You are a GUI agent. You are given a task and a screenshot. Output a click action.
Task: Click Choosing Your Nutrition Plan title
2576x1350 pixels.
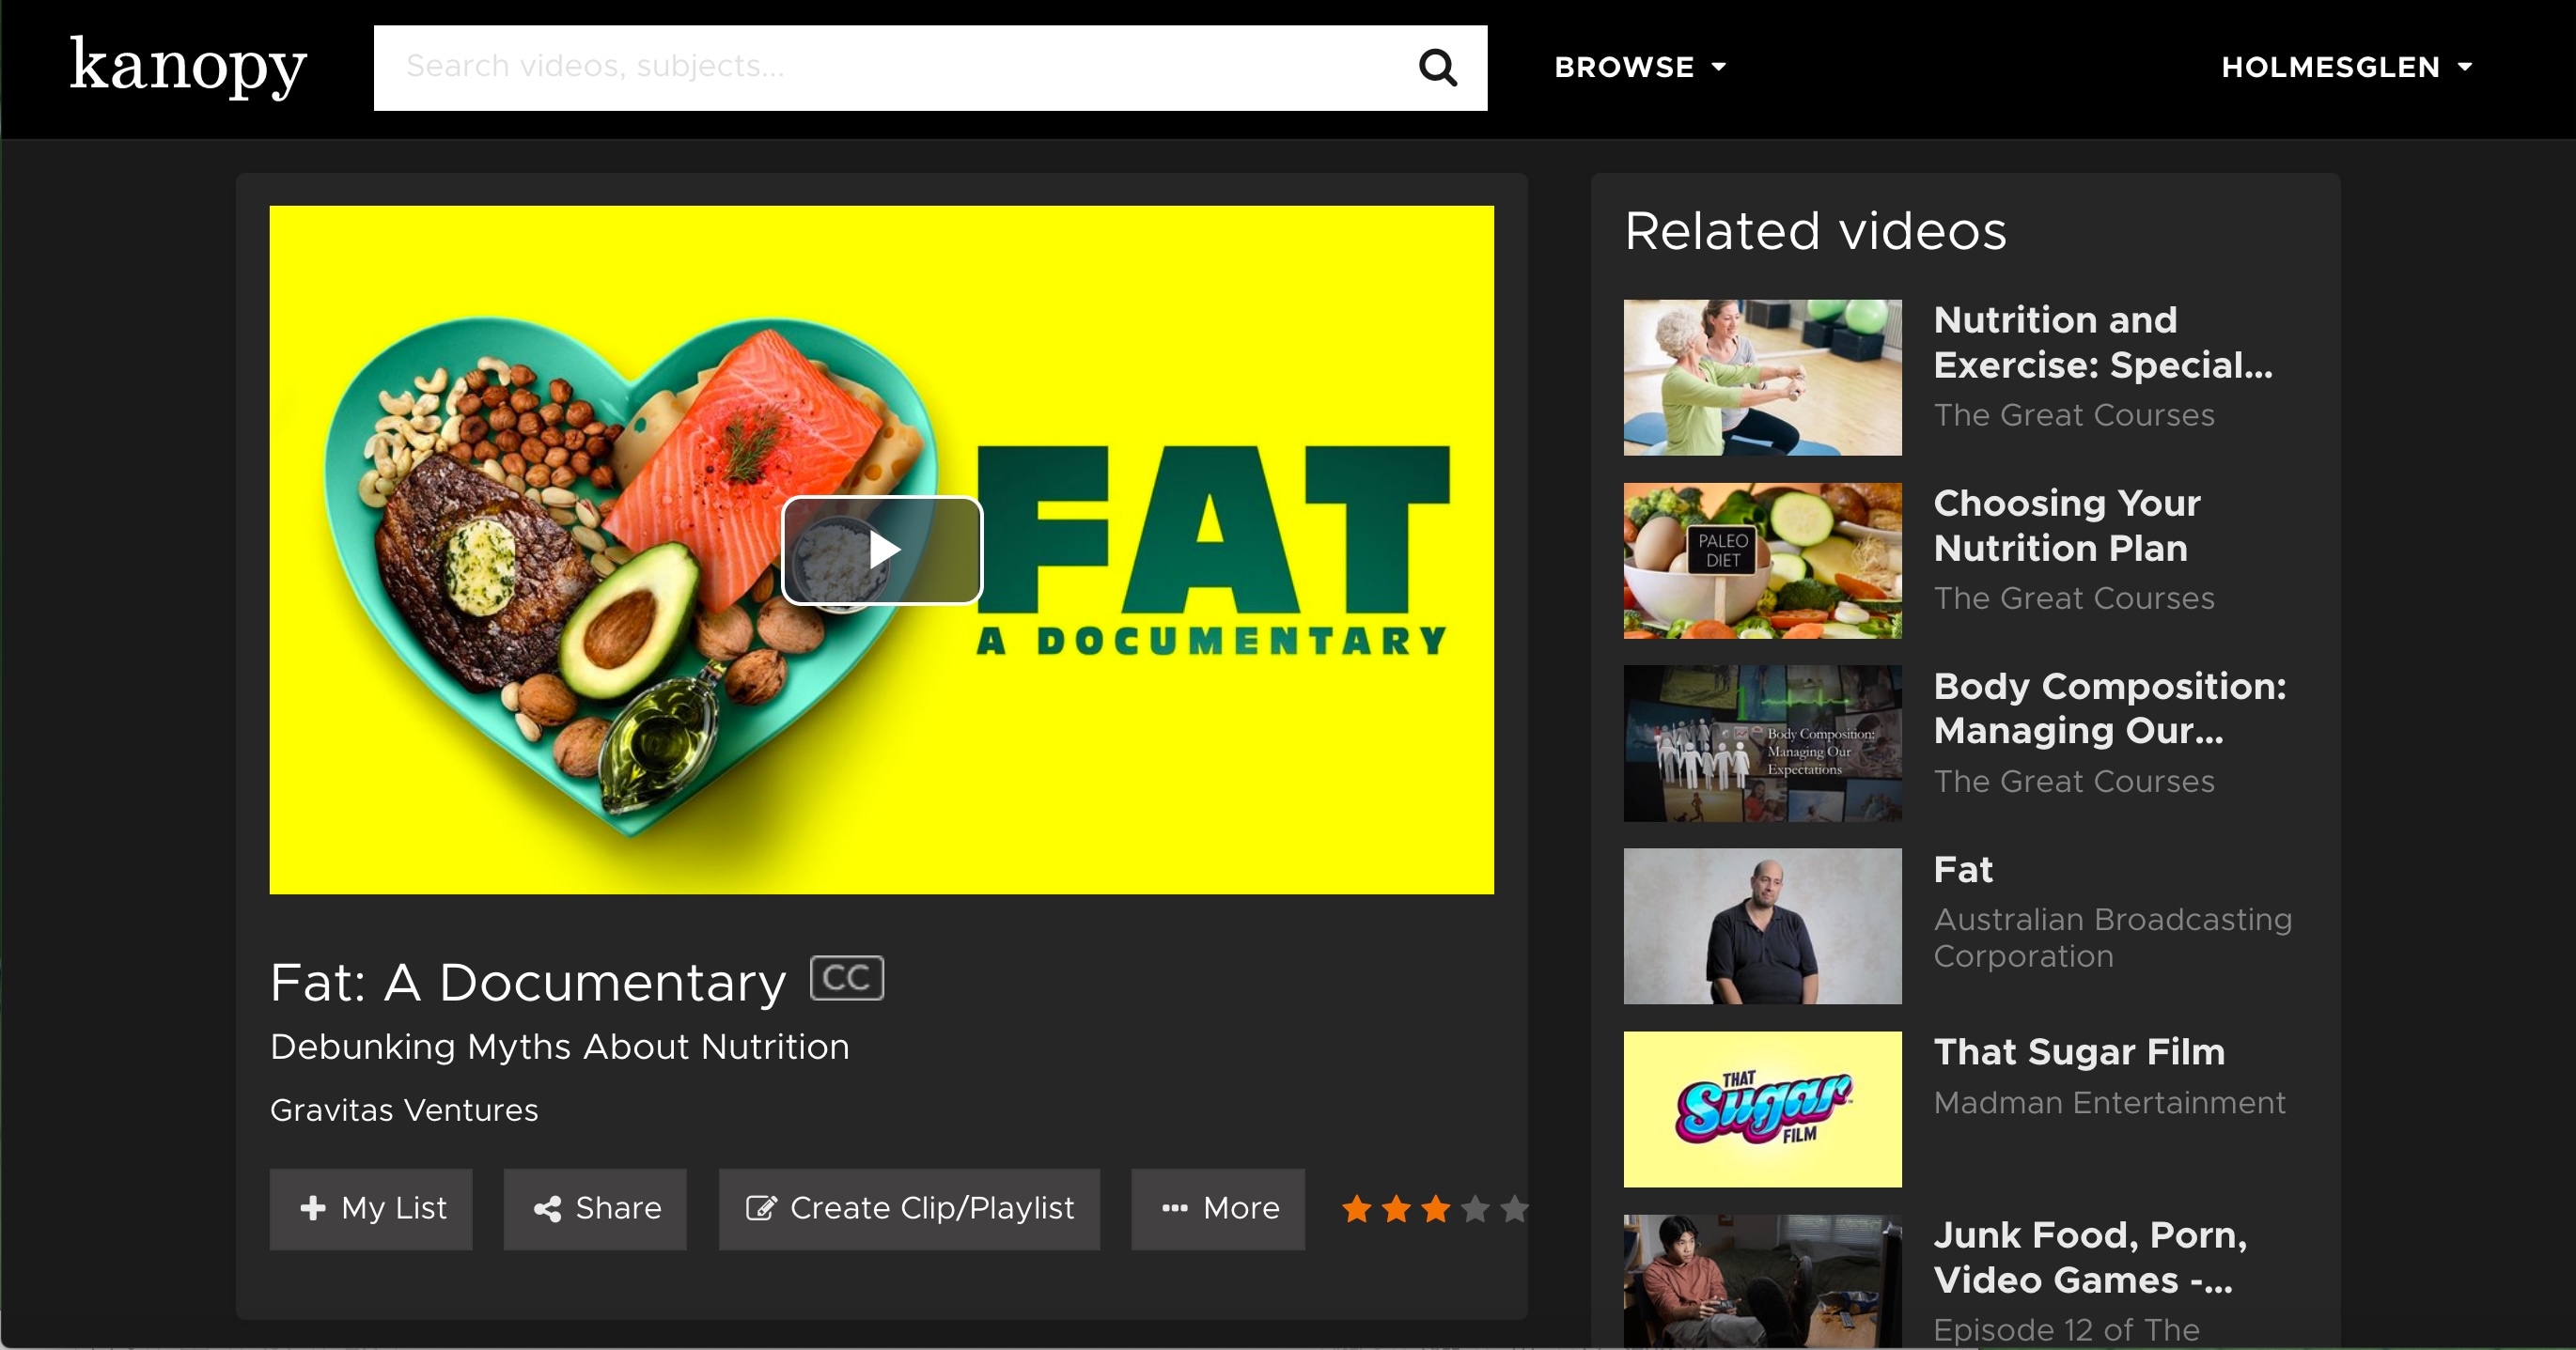tap(2066, 525)
